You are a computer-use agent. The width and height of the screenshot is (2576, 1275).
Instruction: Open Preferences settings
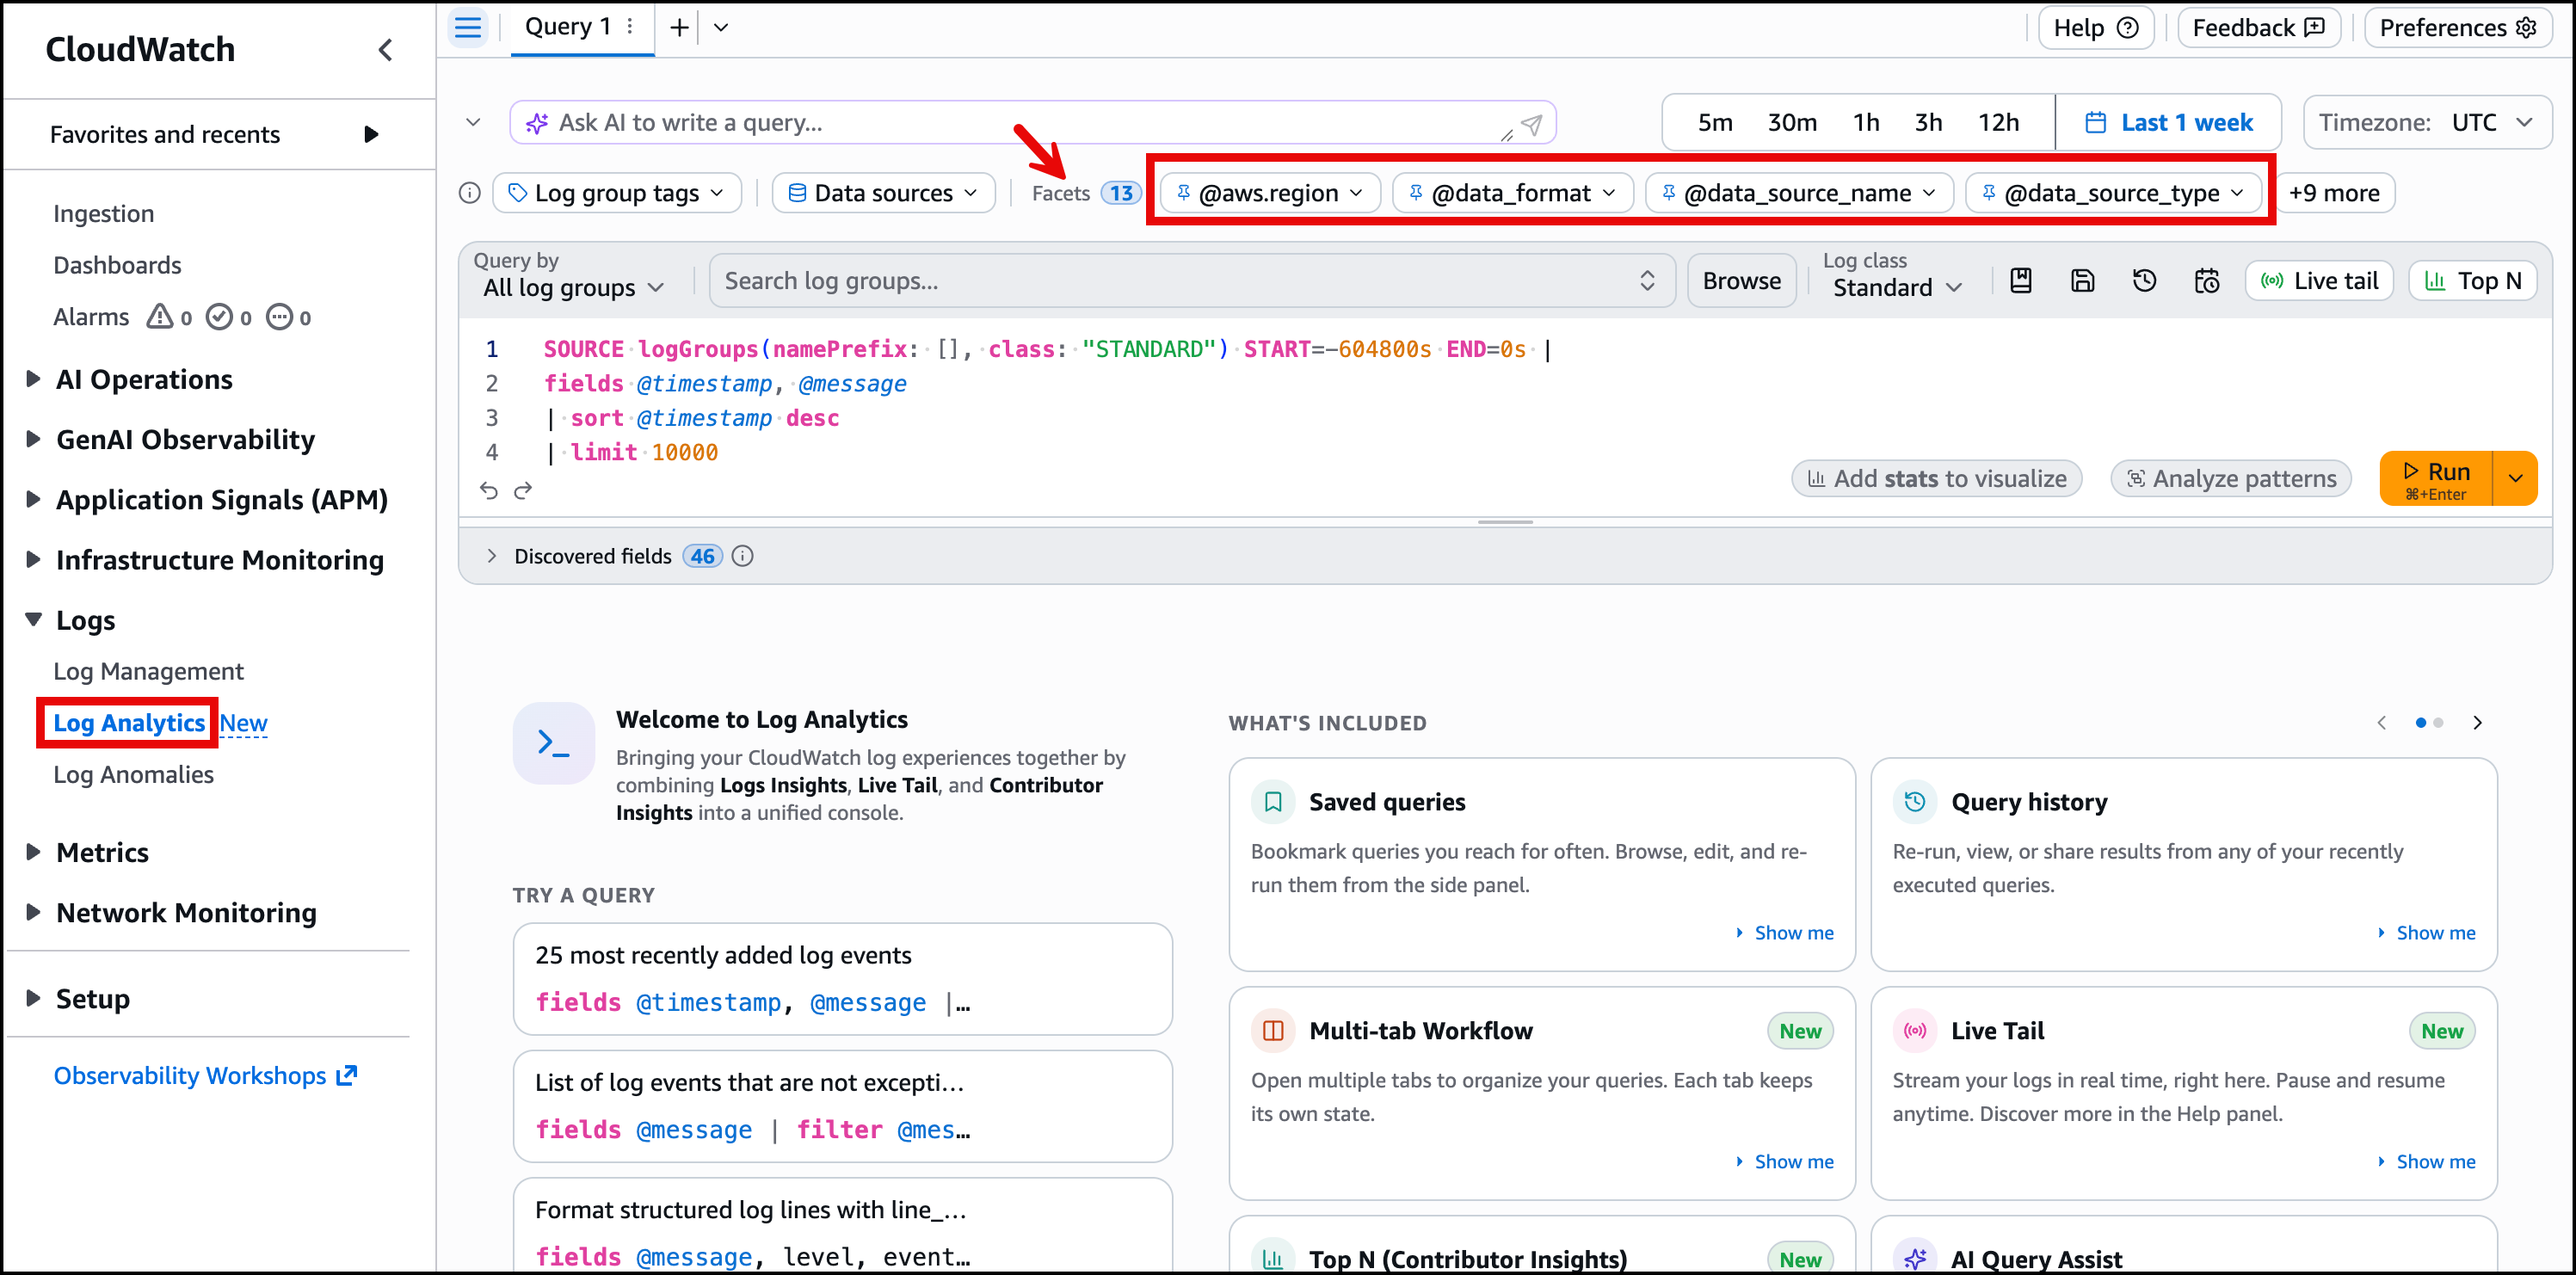point(2458,28)
